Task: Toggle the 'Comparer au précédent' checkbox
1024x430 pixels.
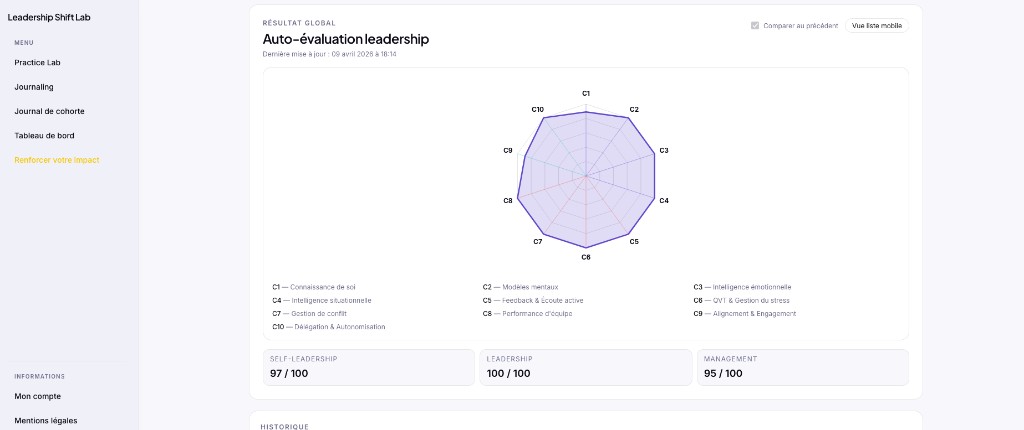Action: [x=755, y=25]
